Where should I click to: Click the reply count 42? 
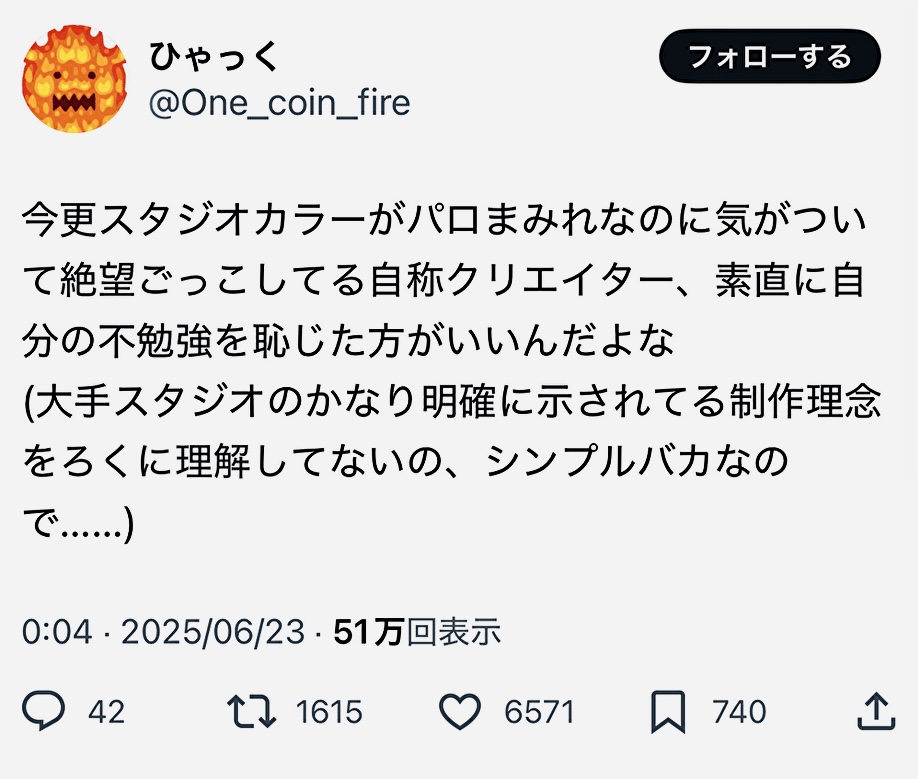point(107,712)
